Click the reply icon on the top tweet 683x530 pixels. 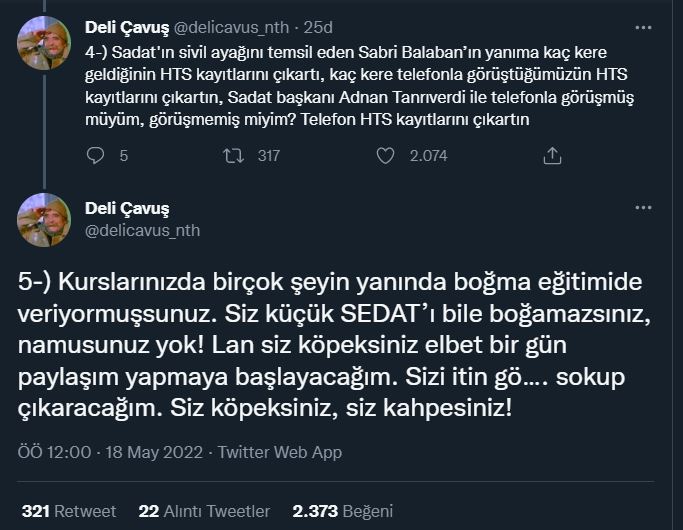tap(96, 155)
